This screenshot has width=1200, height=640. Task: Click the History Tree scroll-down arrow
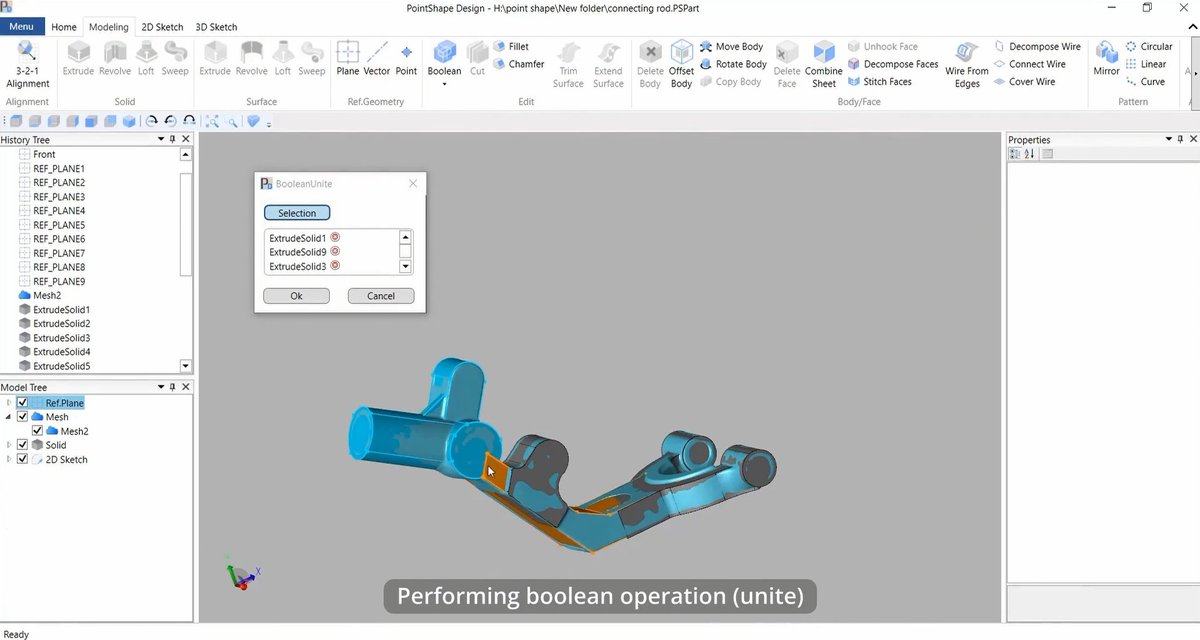[186, 367]
